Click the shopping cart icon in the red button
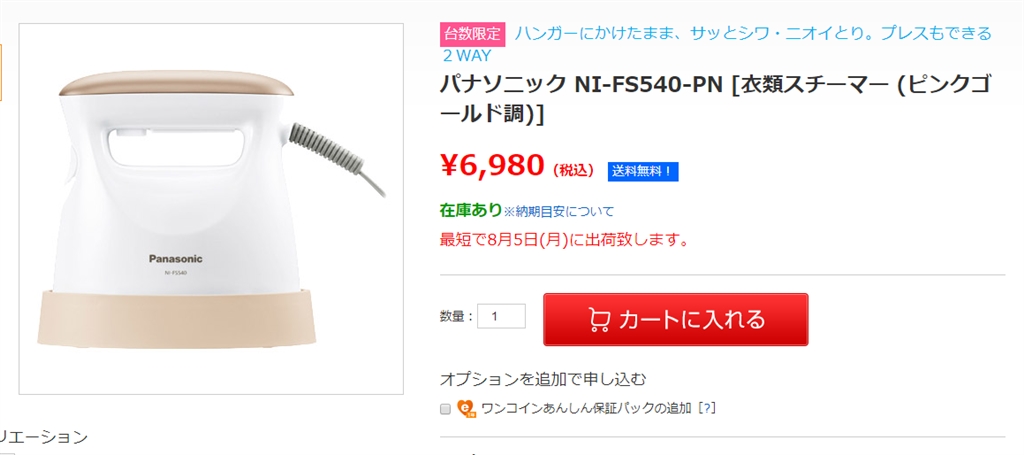The image size is (1024, 455). (x=599, y=320)
